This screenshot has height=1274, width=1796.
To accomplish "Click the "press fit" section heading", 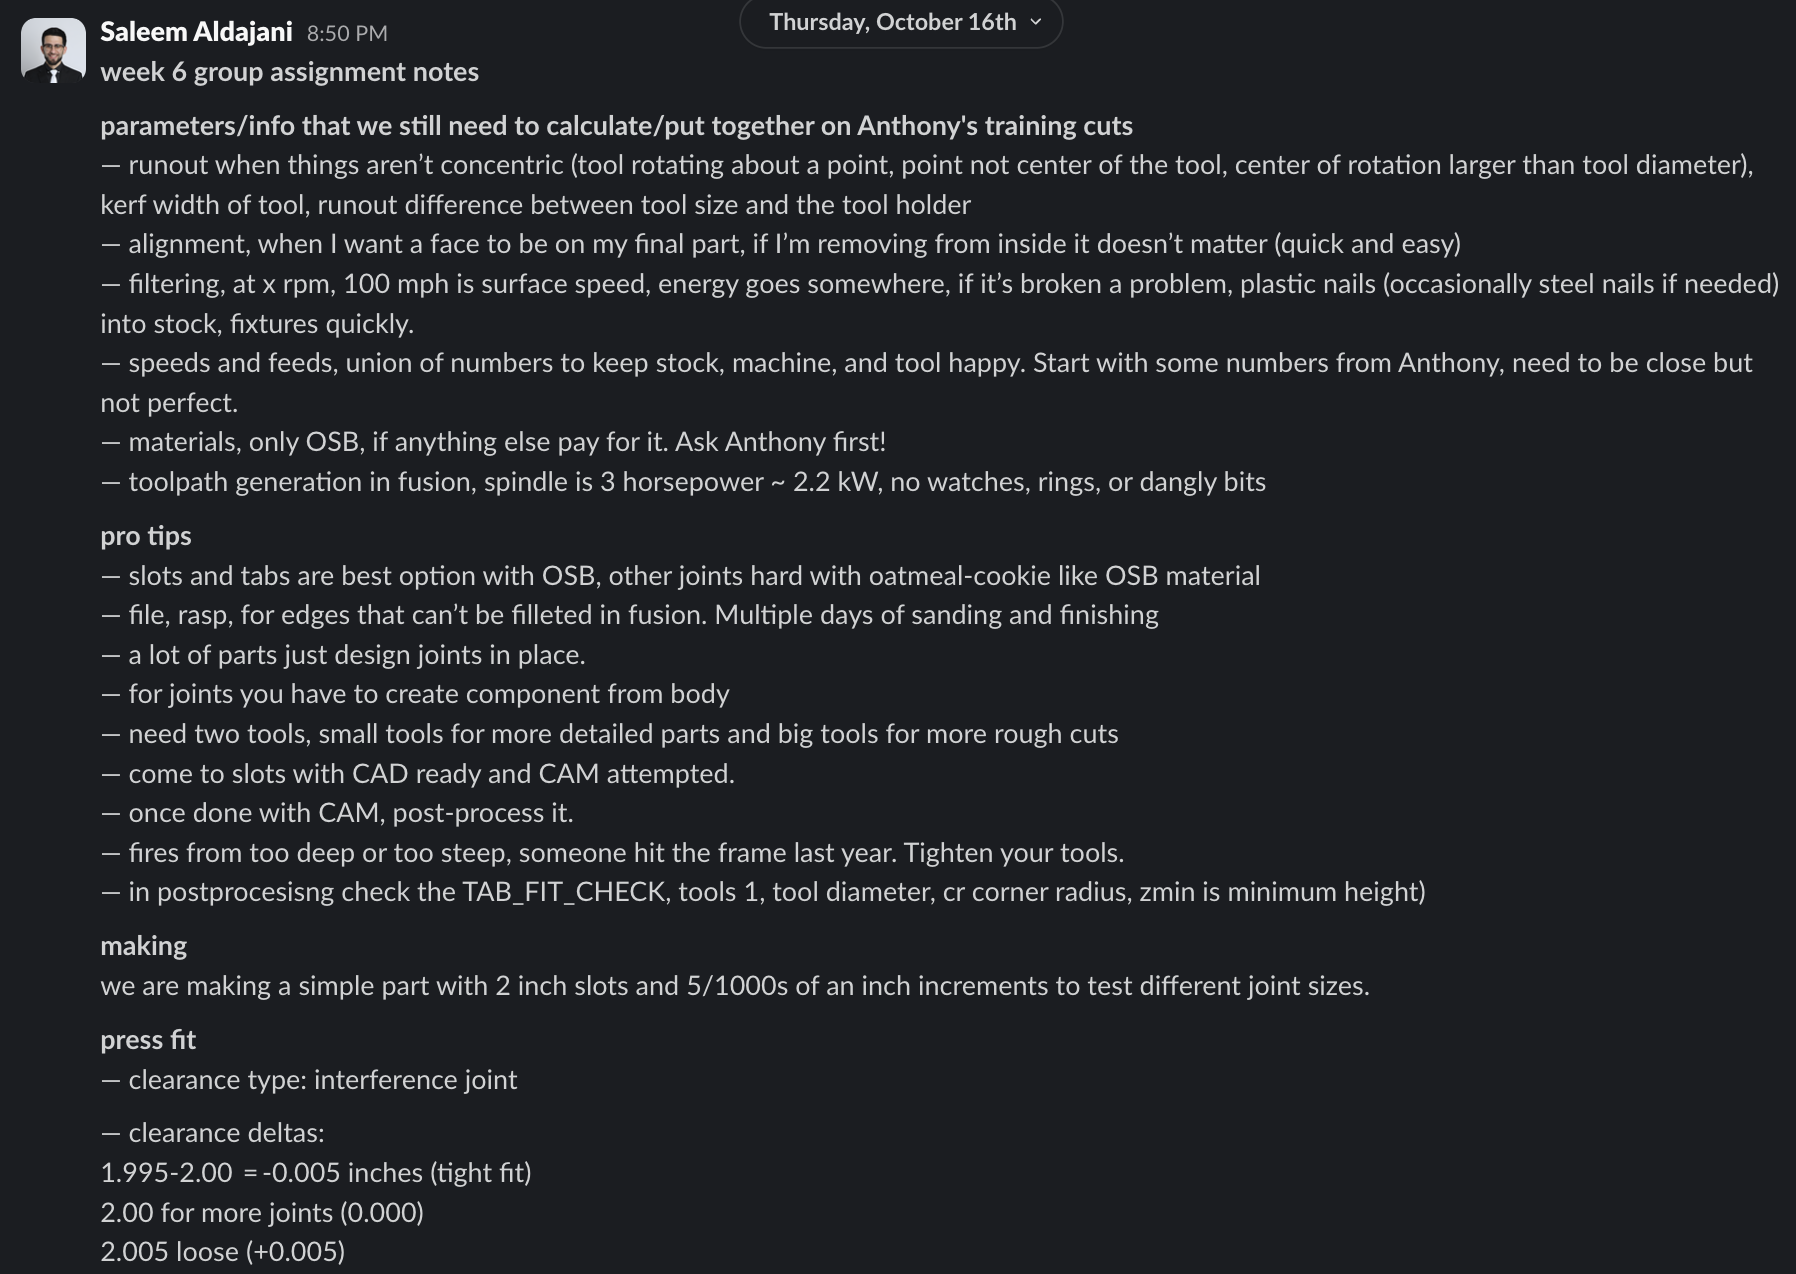I will tap(148, 1040).
